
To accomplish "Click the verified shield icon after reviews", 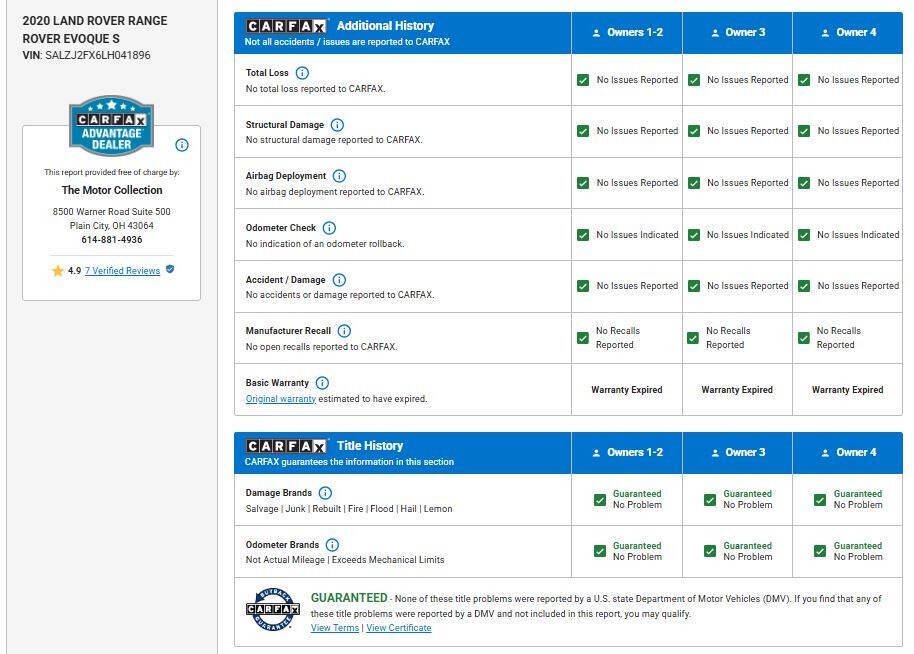I will 170,269.
